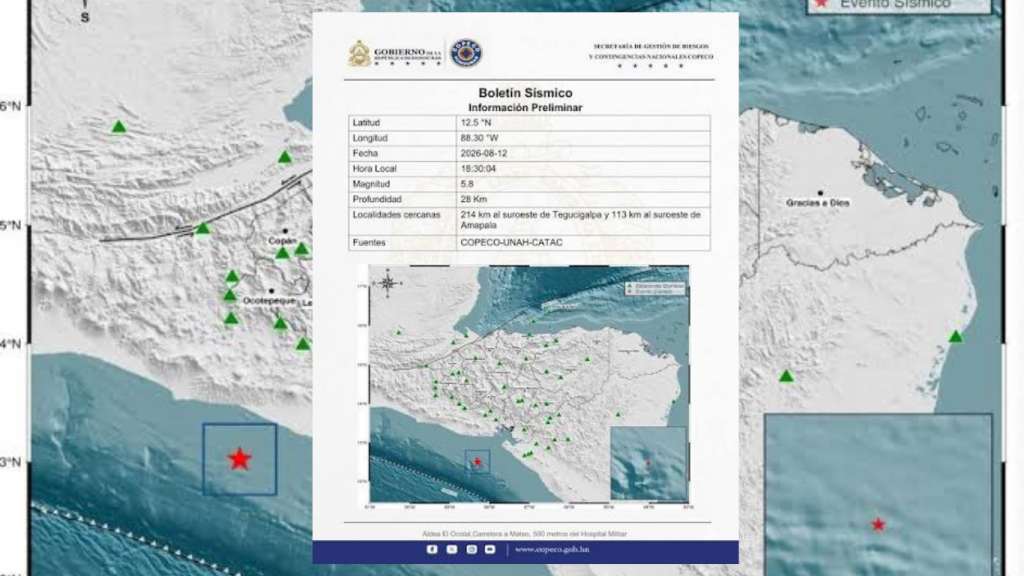1024x576 pixels.
Task: Click the Boletín Sísmico title
Action: tap(525, 93)
